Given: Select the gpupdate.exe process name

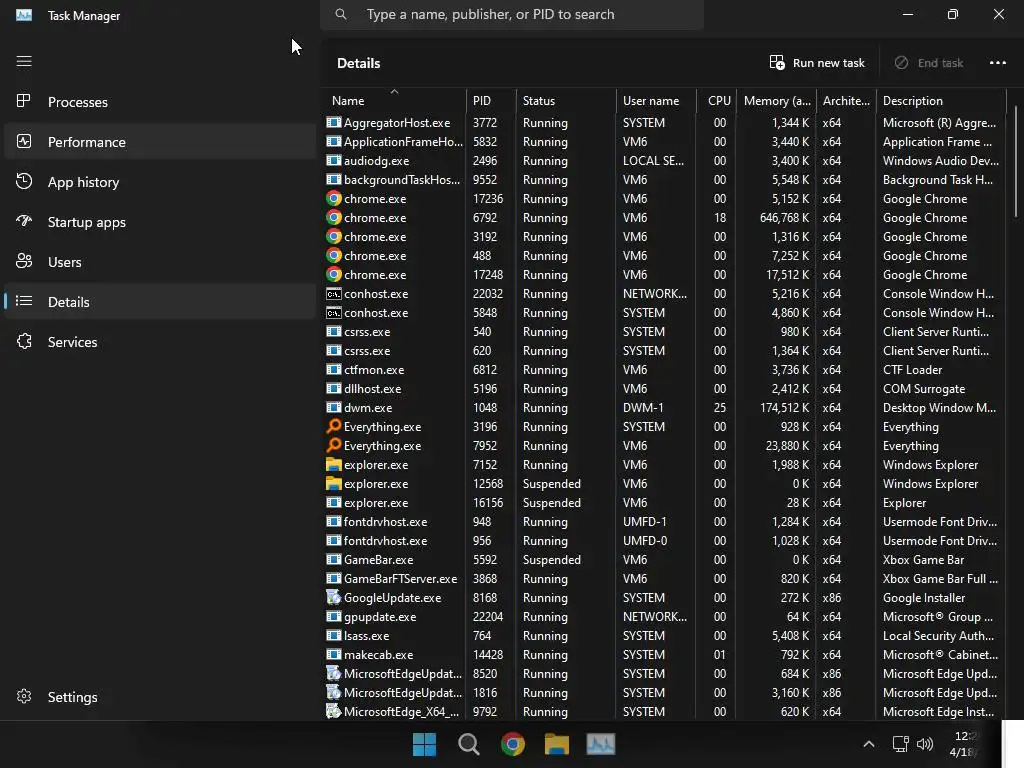Looking at the screenshot, I should 379,616.
